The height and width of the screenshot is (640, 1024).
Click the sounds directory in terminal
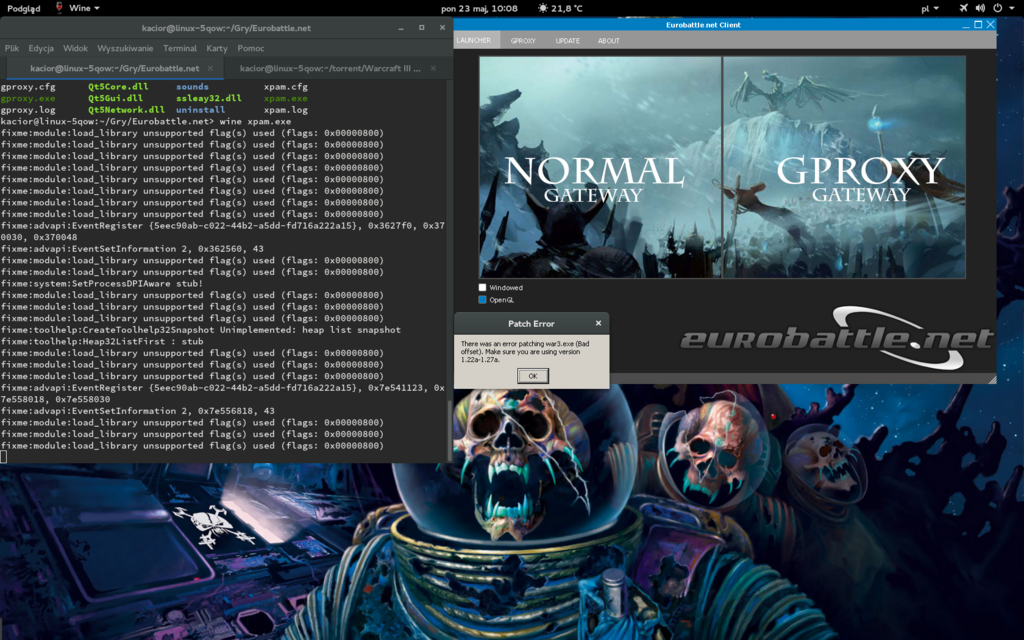pyautogui.click(x=192, y=86)
